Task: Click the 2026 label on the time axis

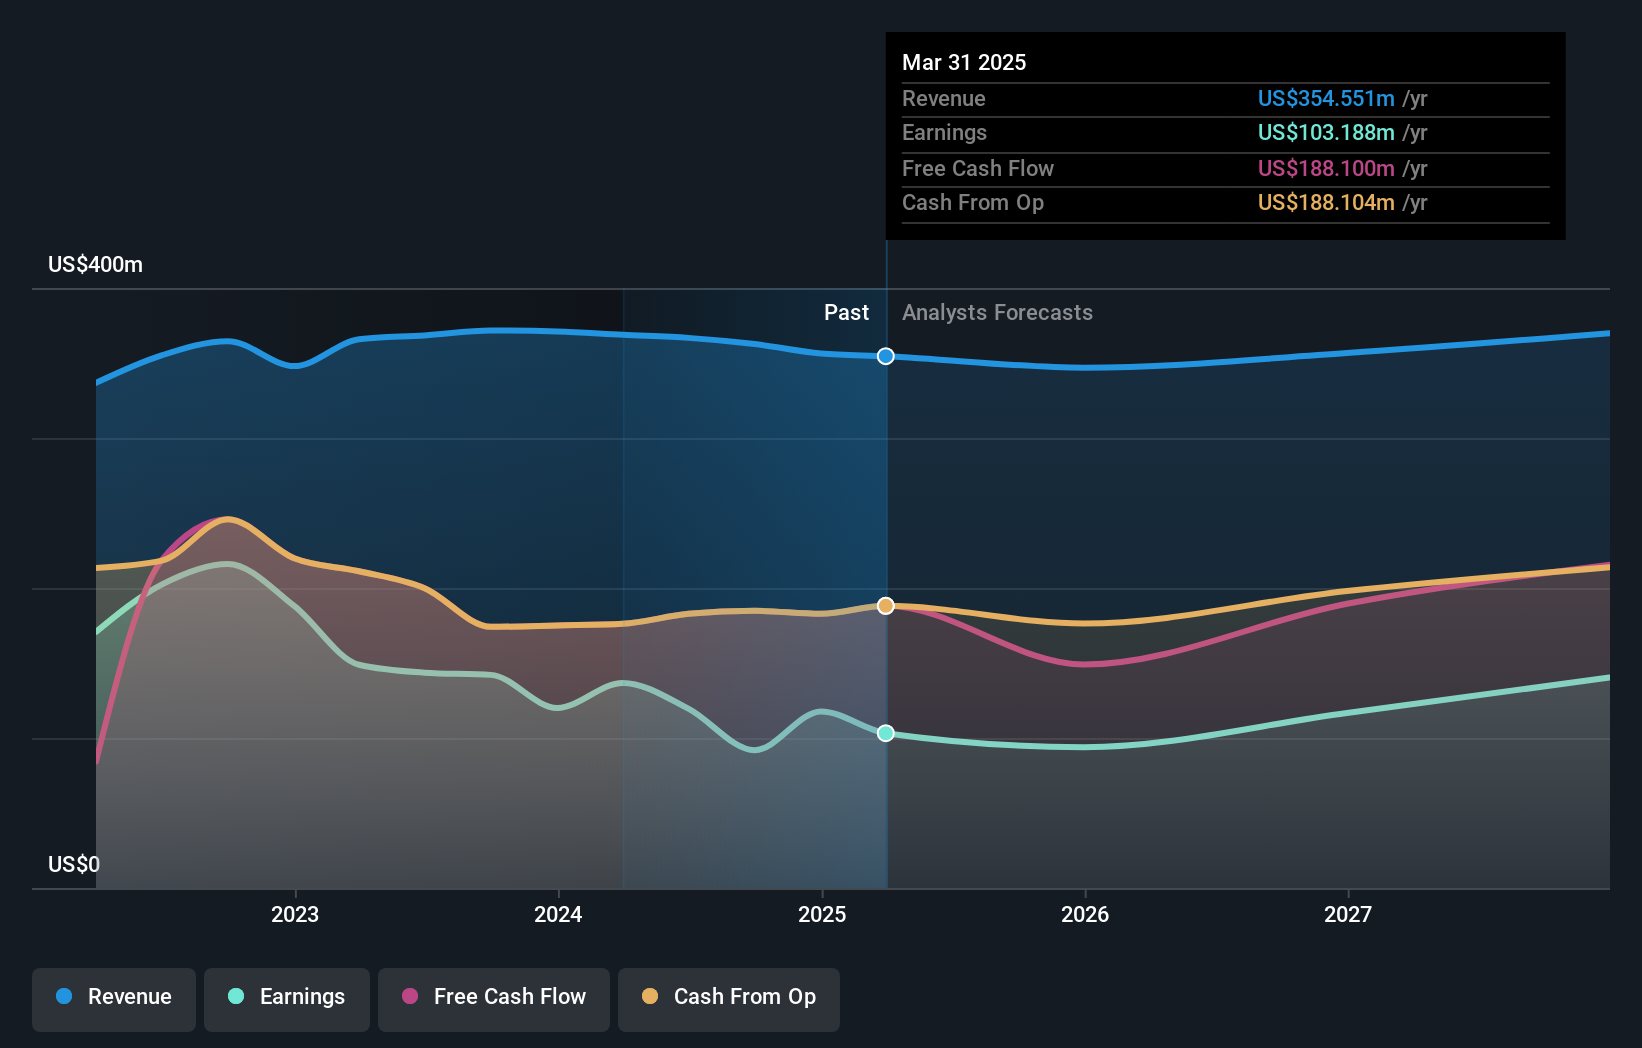Action: [1086, 914]
